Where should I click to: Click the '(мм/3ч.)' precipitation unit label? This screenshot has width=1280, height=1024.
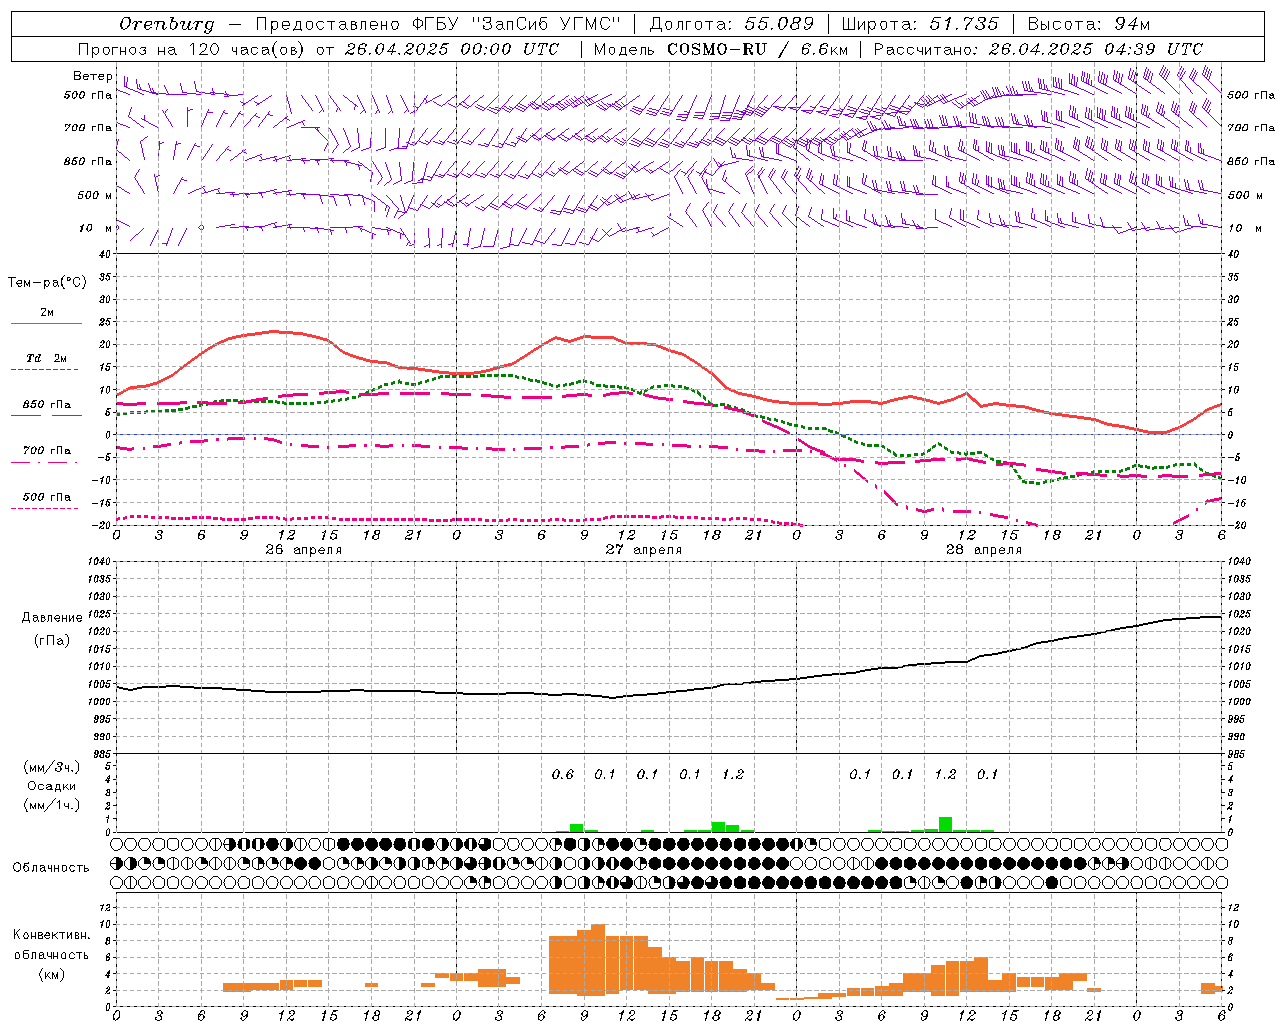tap(52, 767)
